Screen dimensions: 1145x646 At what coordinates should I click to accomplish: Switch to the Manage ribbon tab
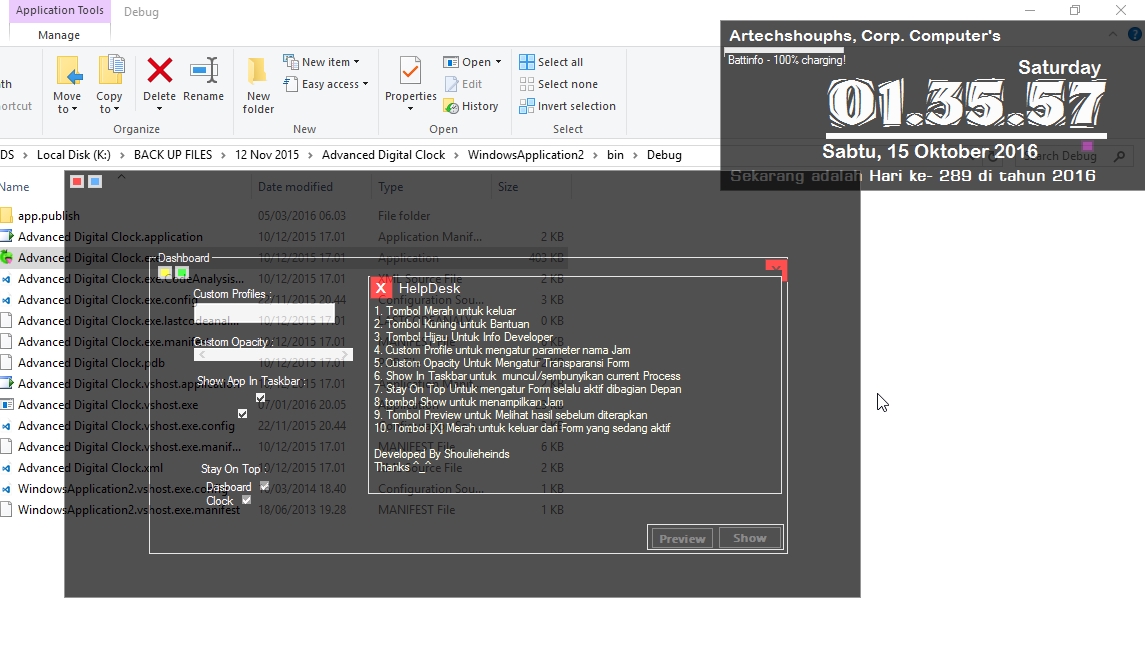[59, 35]
